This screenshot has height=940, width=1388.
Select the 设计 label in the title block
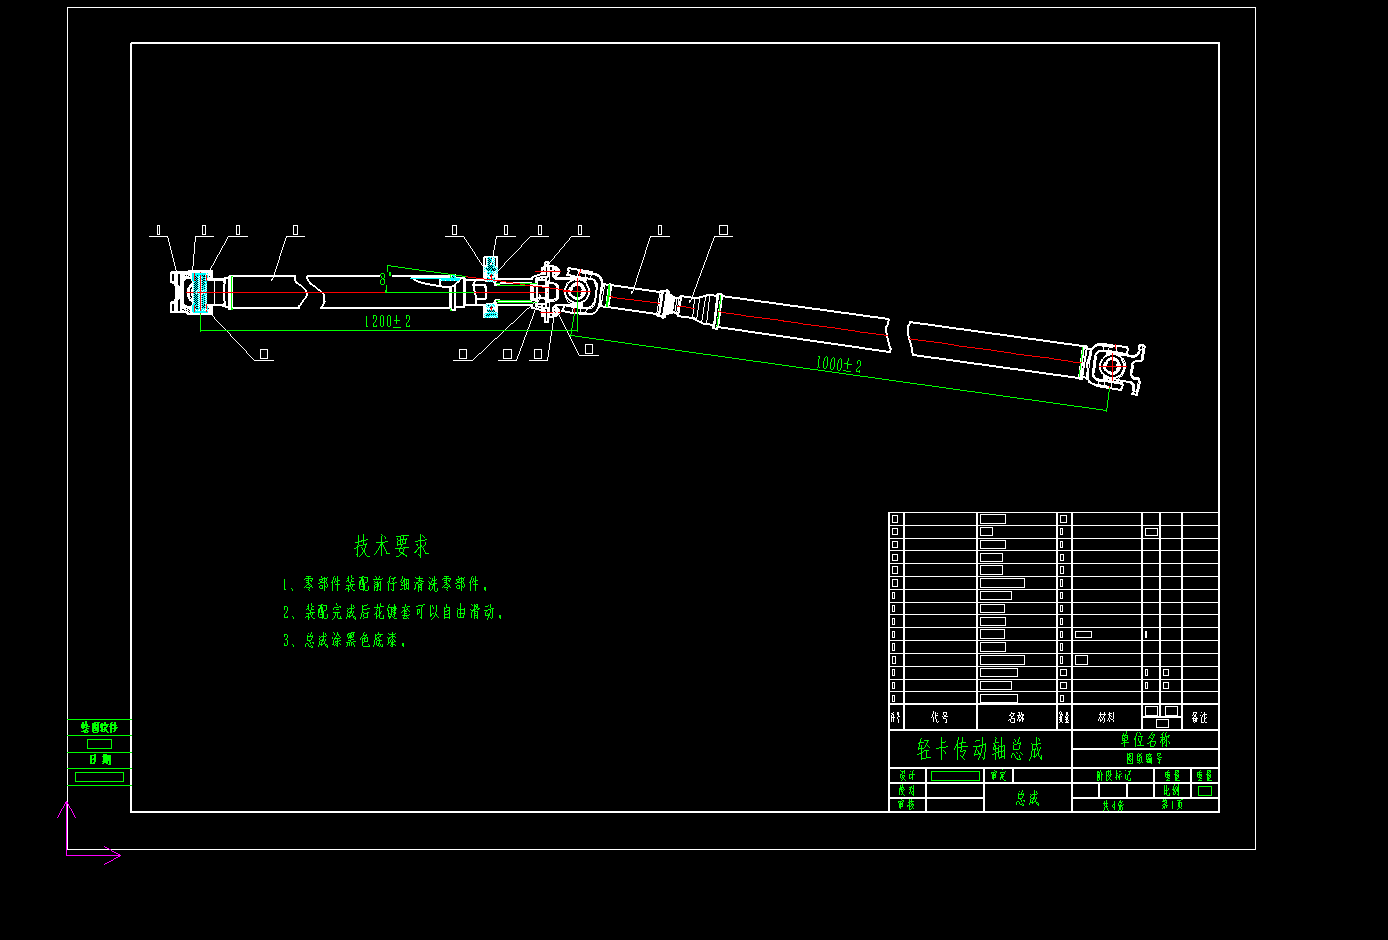coord(907,776)
